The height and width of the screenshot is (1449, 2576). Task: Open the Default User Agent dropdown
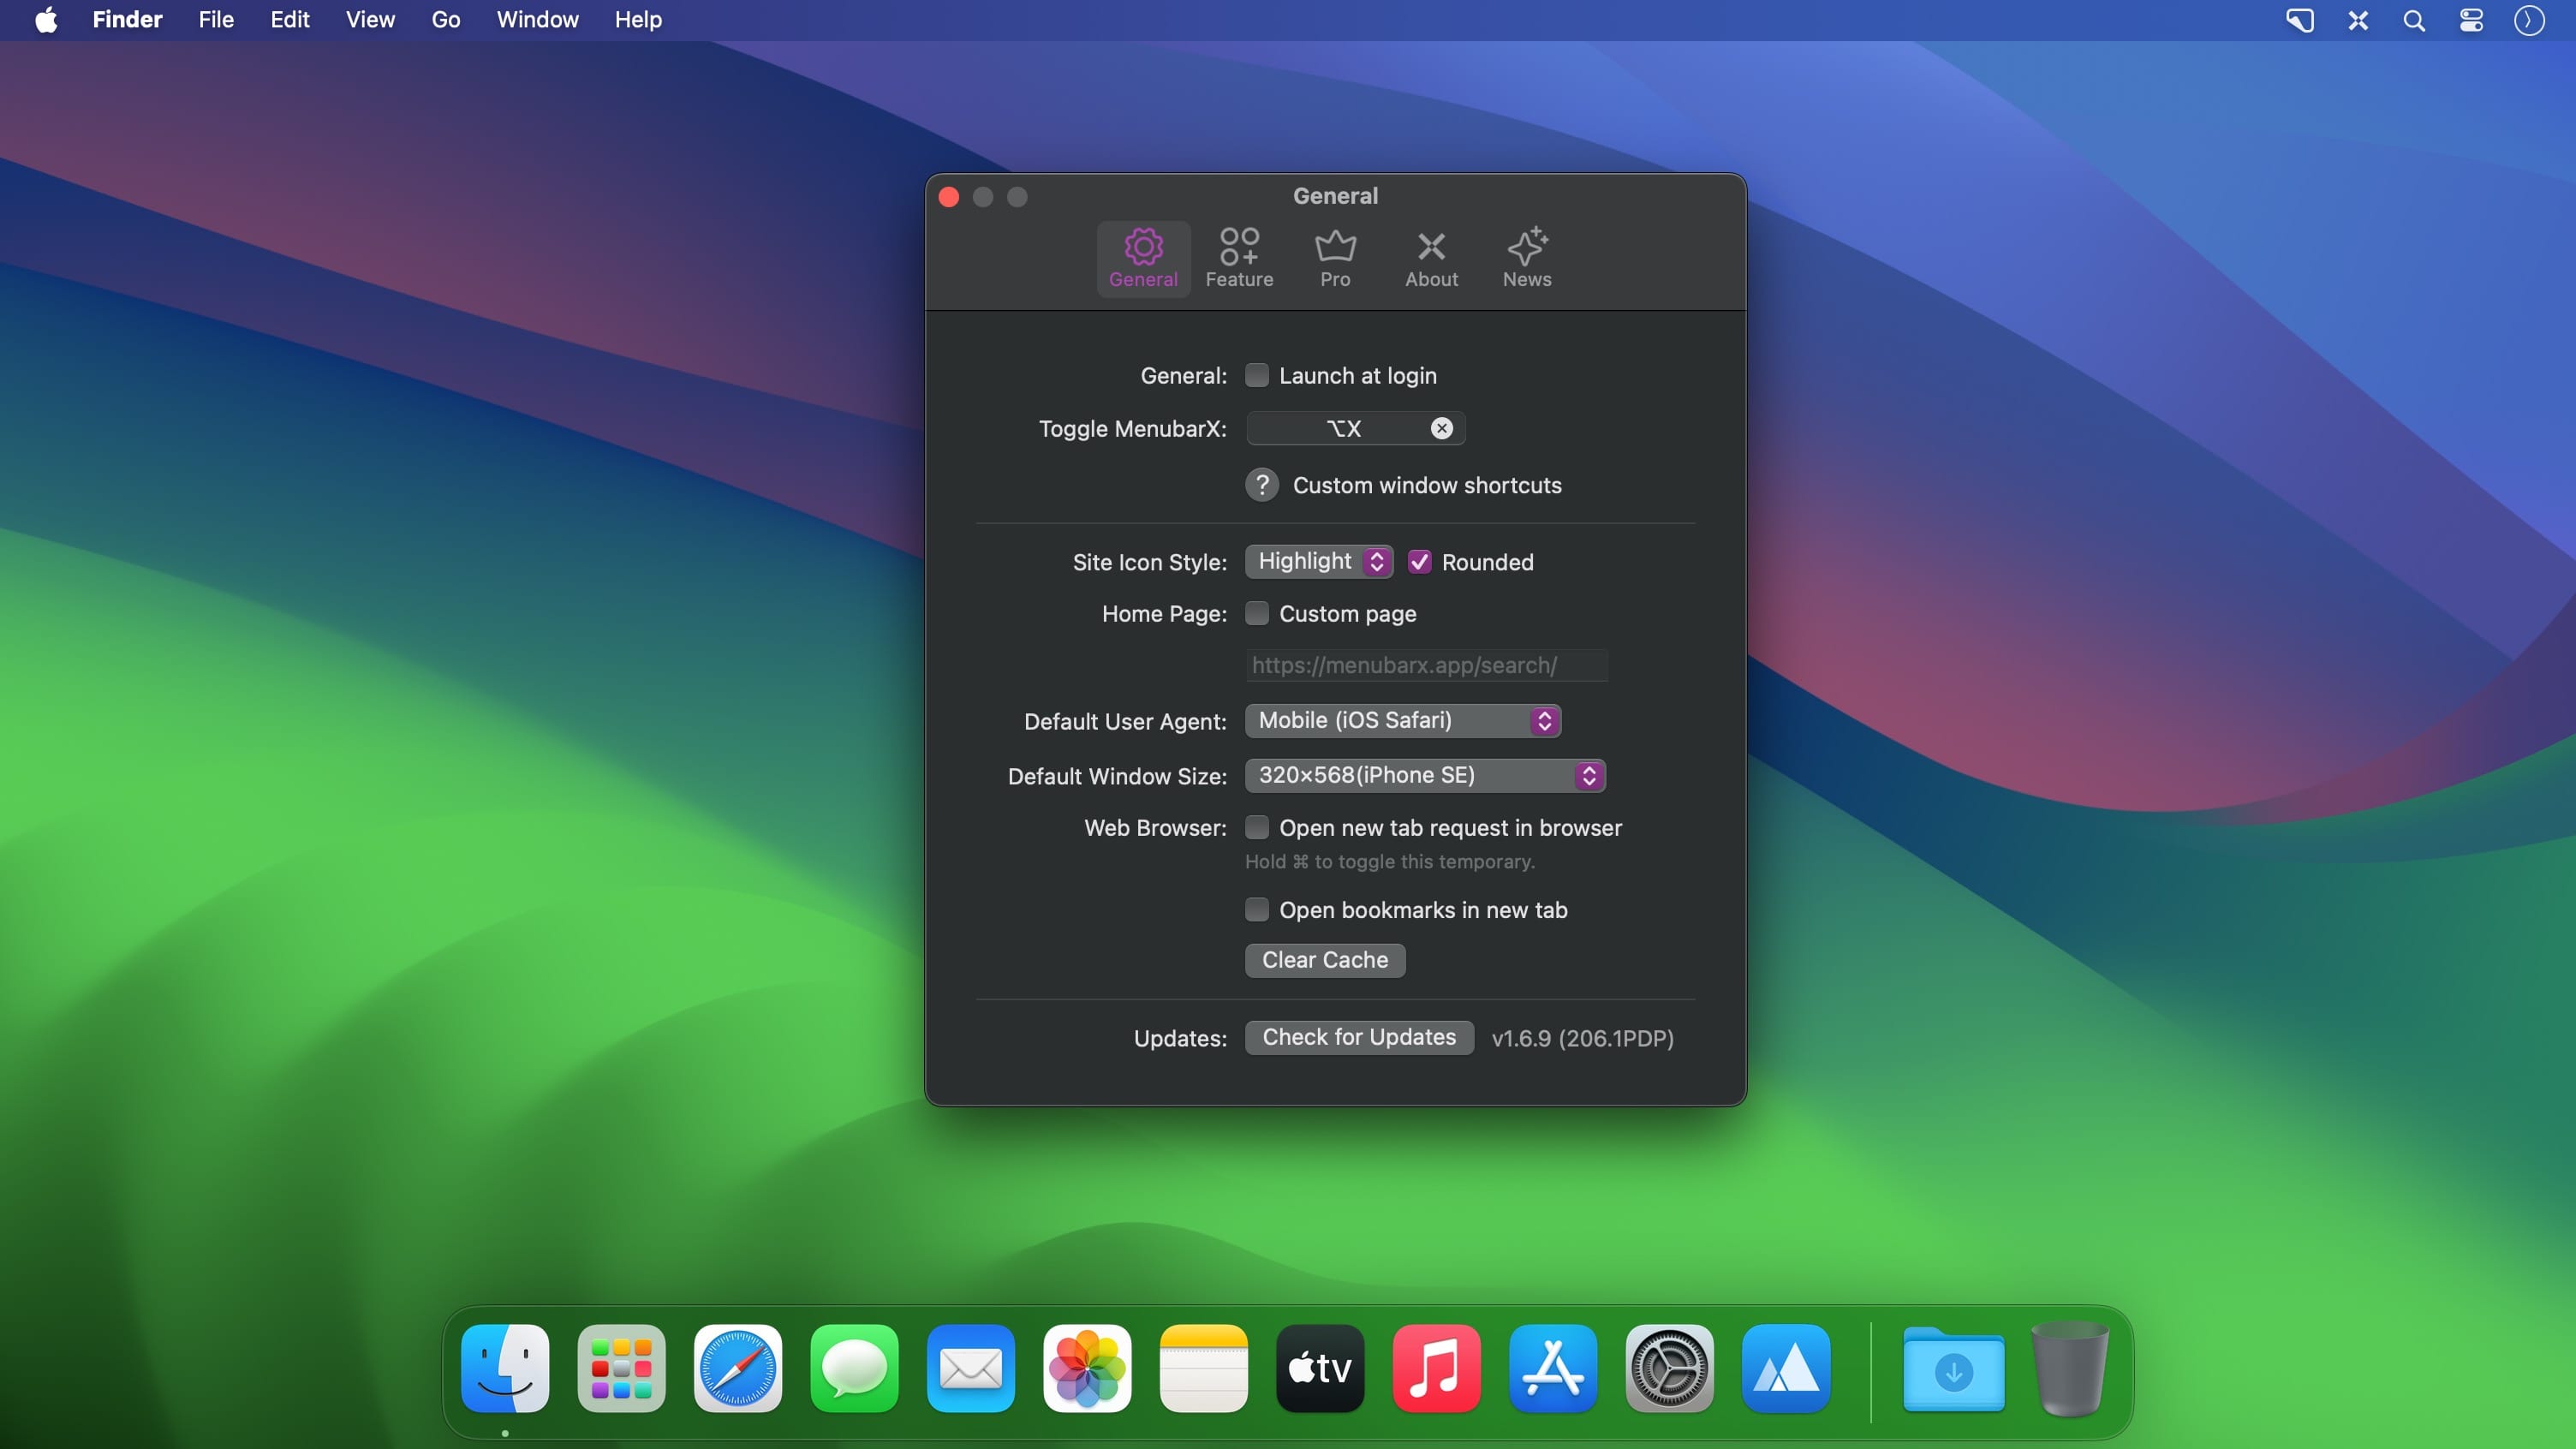click(x=1403, y=720)
